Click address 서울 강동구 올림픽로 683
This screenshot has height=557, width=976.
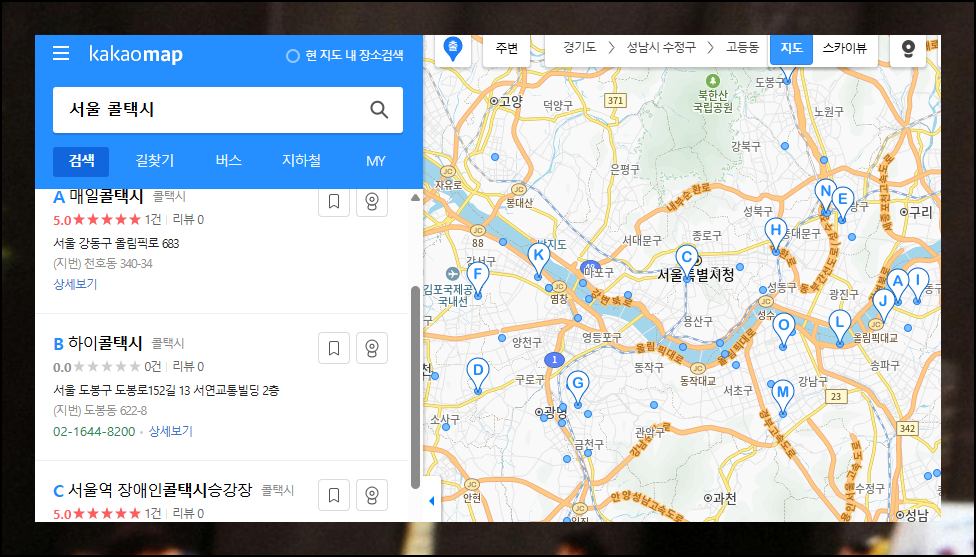(116, 243)
